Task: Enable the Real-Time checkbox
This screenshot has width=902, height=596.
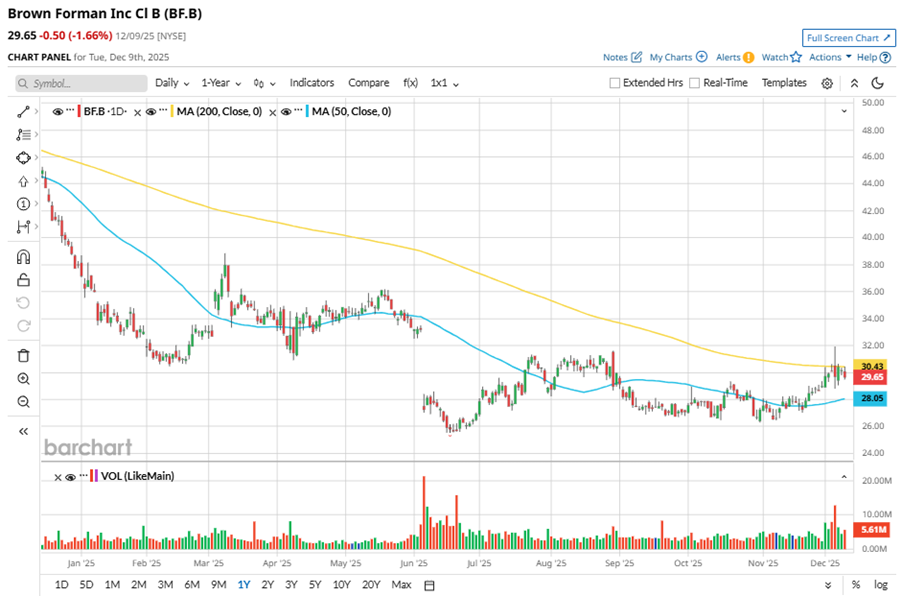Action: click(x=694, y=83)
